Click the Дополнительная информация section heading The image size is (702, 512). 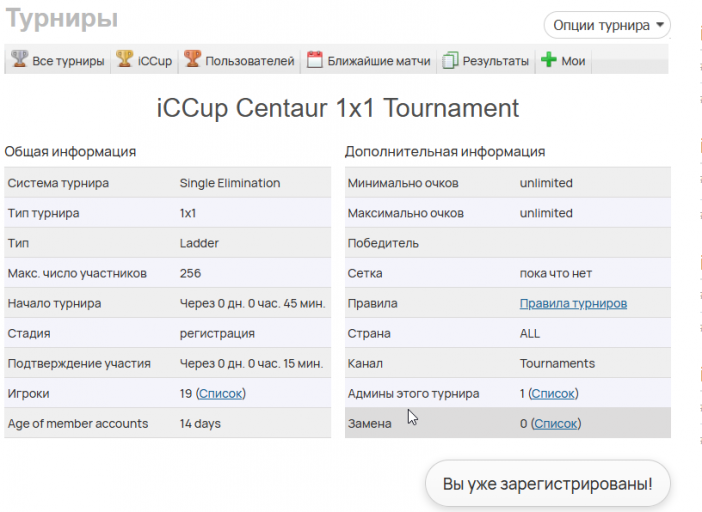click(445, 152)
